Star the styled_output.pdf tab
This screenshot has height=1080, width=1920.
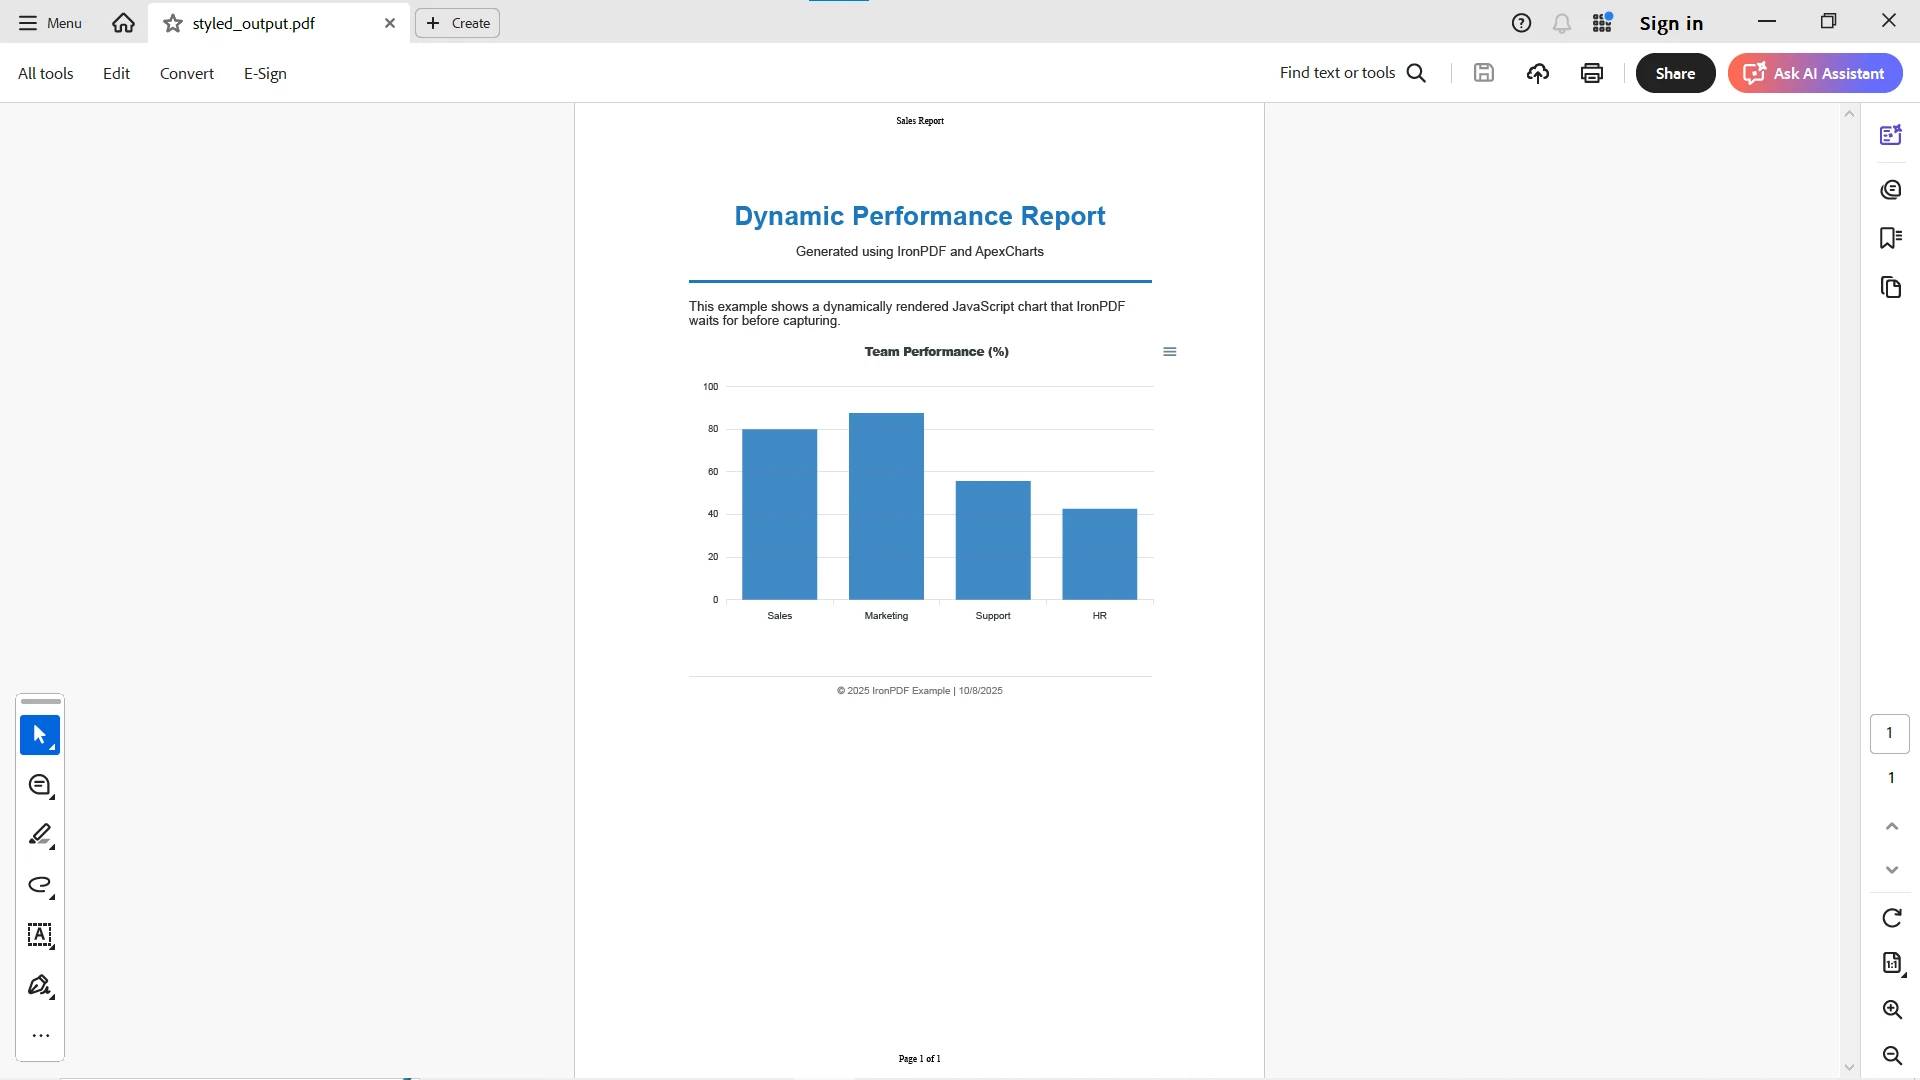coord(173,23)
